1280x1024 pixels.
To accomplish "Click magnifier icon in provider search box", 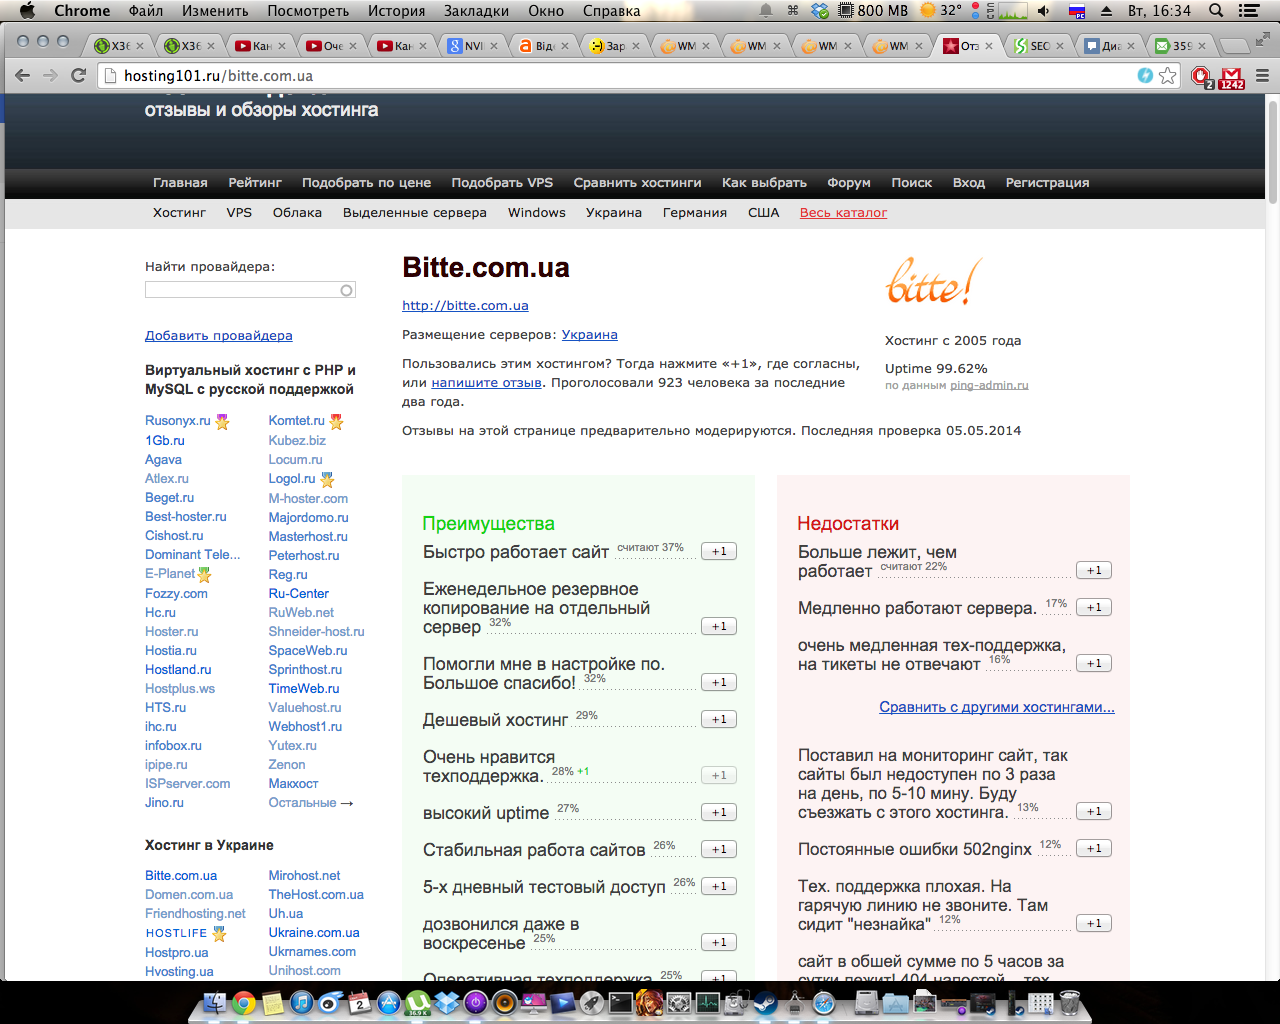I will pyautogui.click(x=346, y=290).
